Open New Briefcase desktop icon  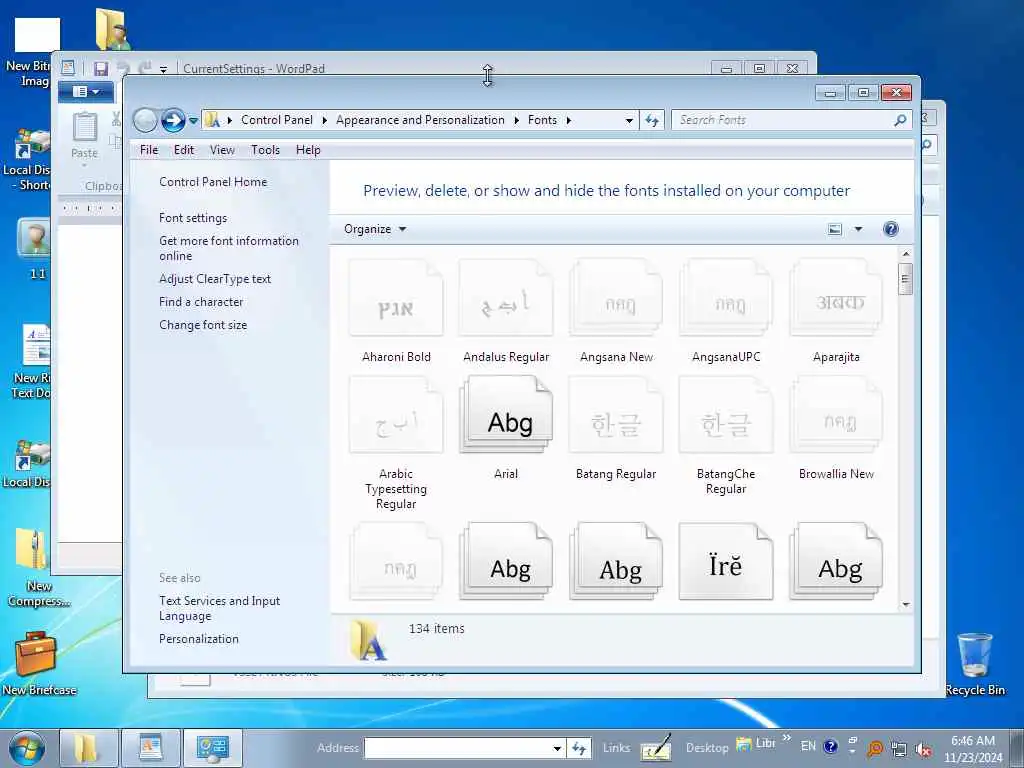tap(39, 664)
